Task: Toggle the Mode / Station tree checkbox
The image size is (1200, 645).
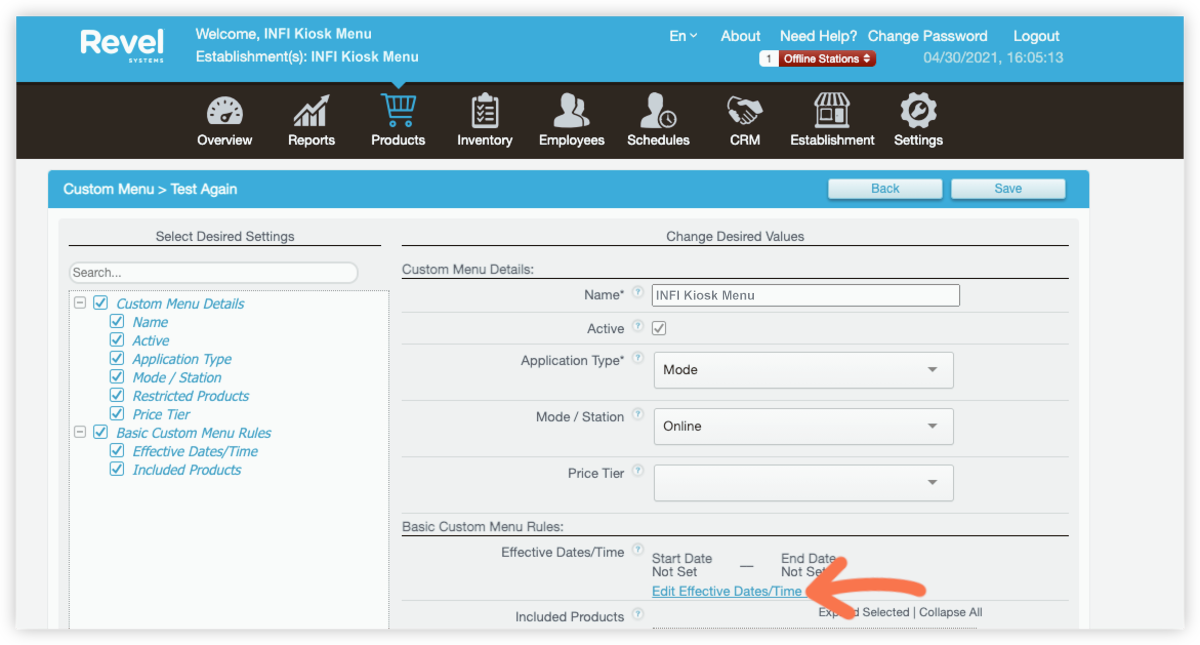Action: (116, 377)
